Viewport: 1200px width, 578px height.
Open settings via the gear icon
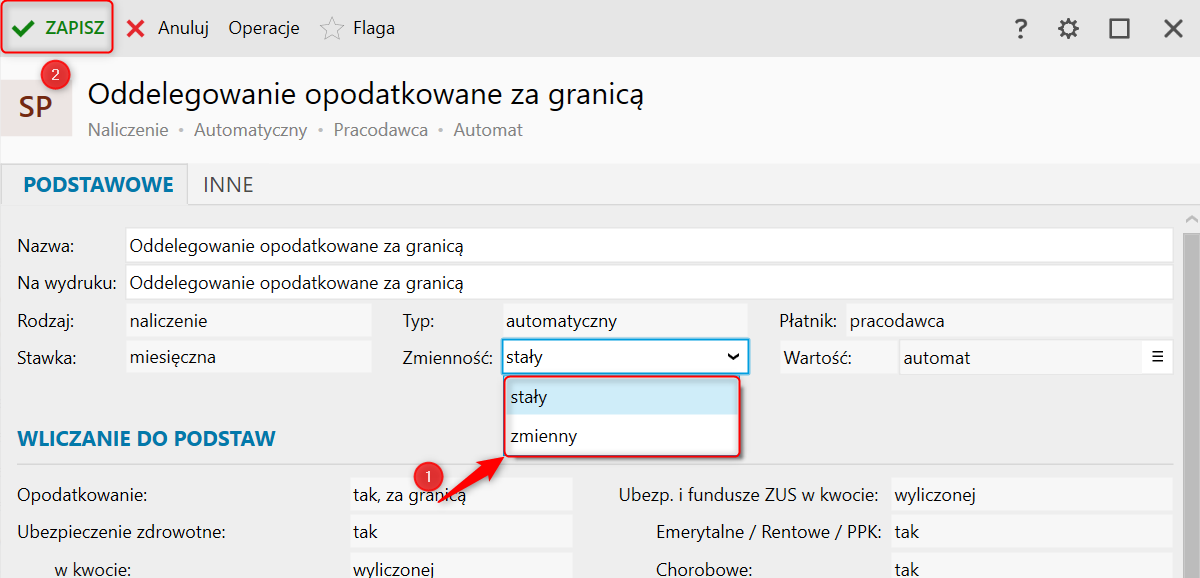pos(1068,28)
